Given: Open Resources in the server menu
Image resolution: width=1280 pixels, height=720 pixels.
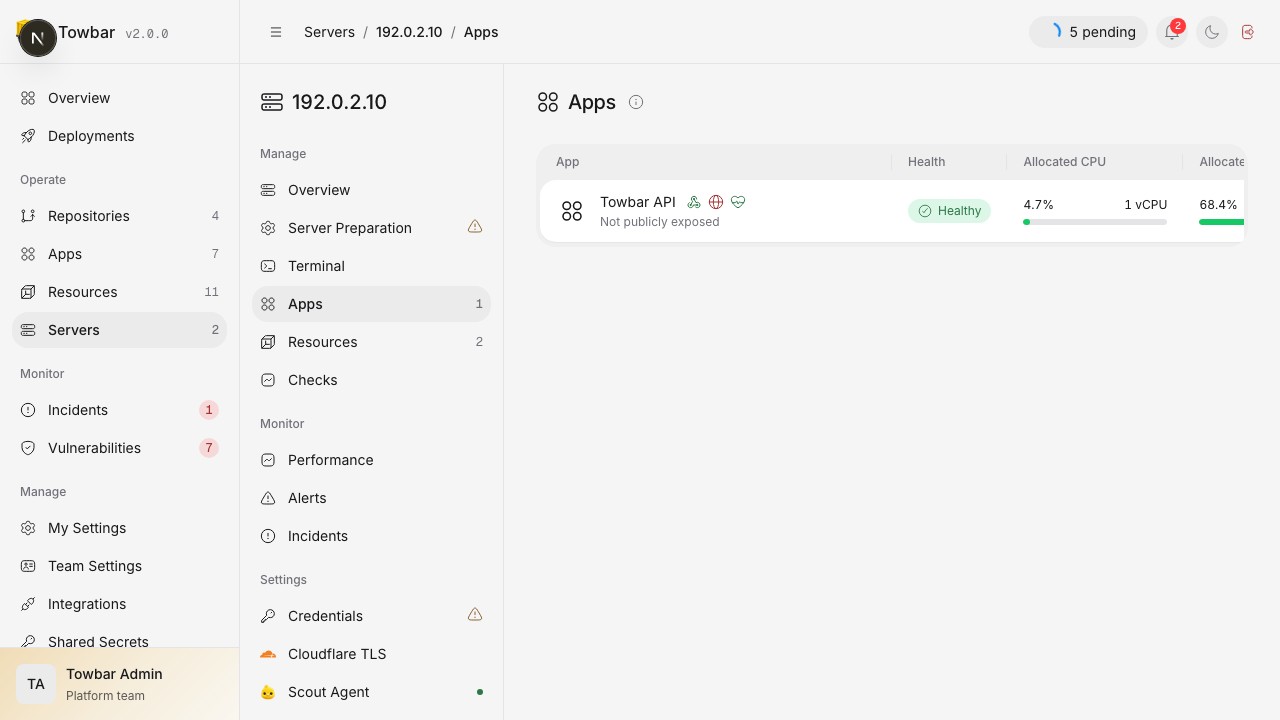Looking at the screenshot, I should pos(371,342).
